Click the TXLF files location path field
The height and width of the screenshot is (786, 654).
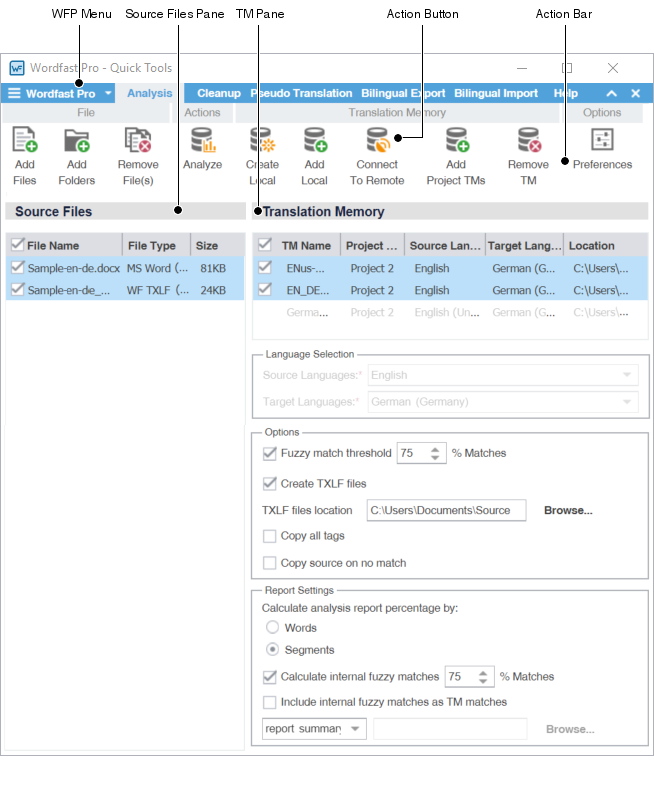click(x=446, y=510)
